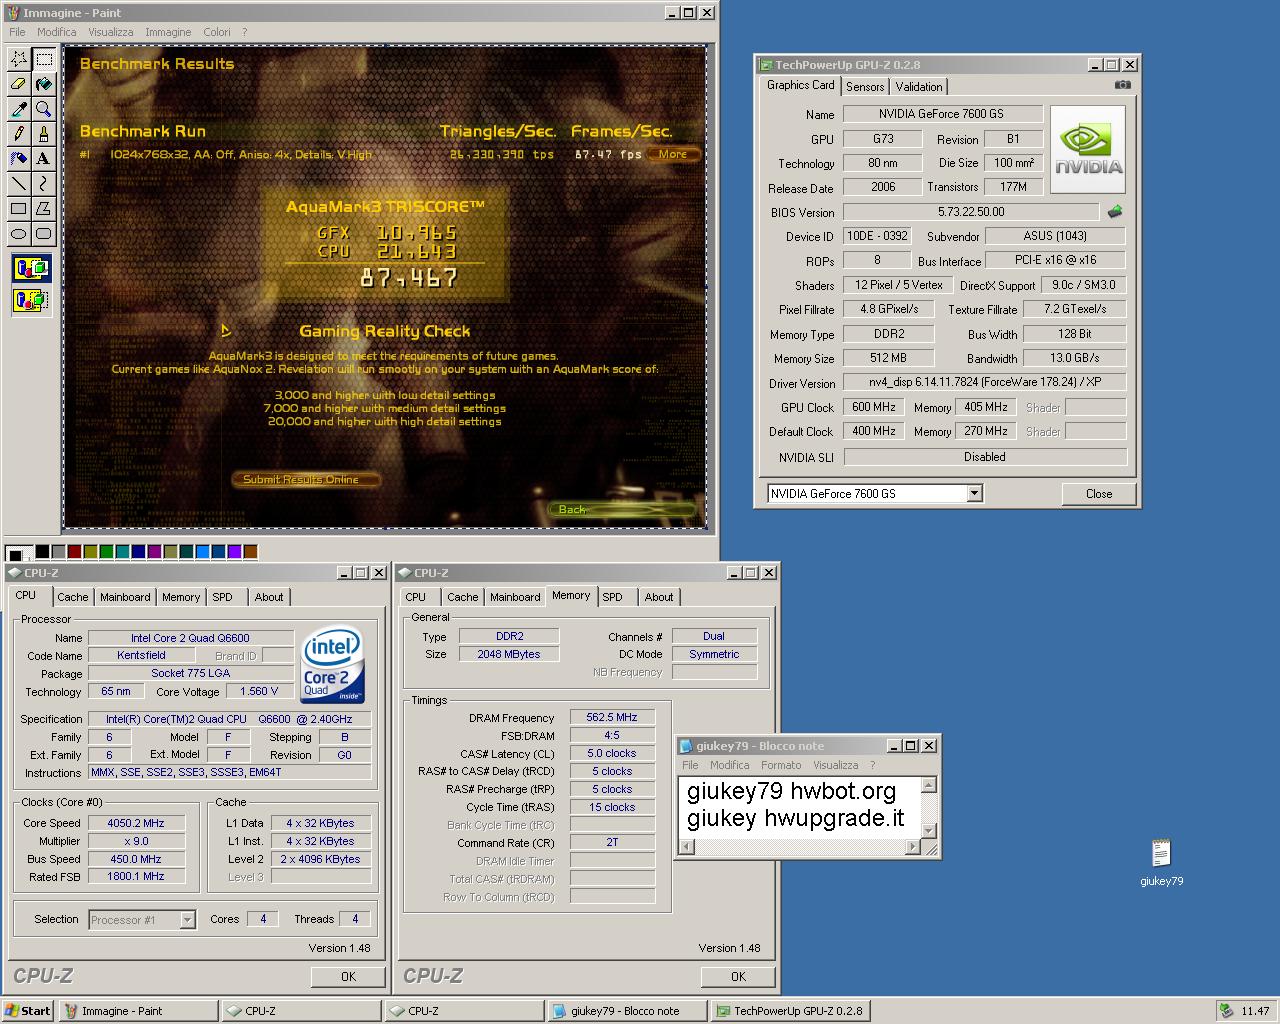Screen dimensions: 1280x1024
Task: Open the Cache tab in left CPU-Z window
Action: pyautogui.click(x=72, y=597)
